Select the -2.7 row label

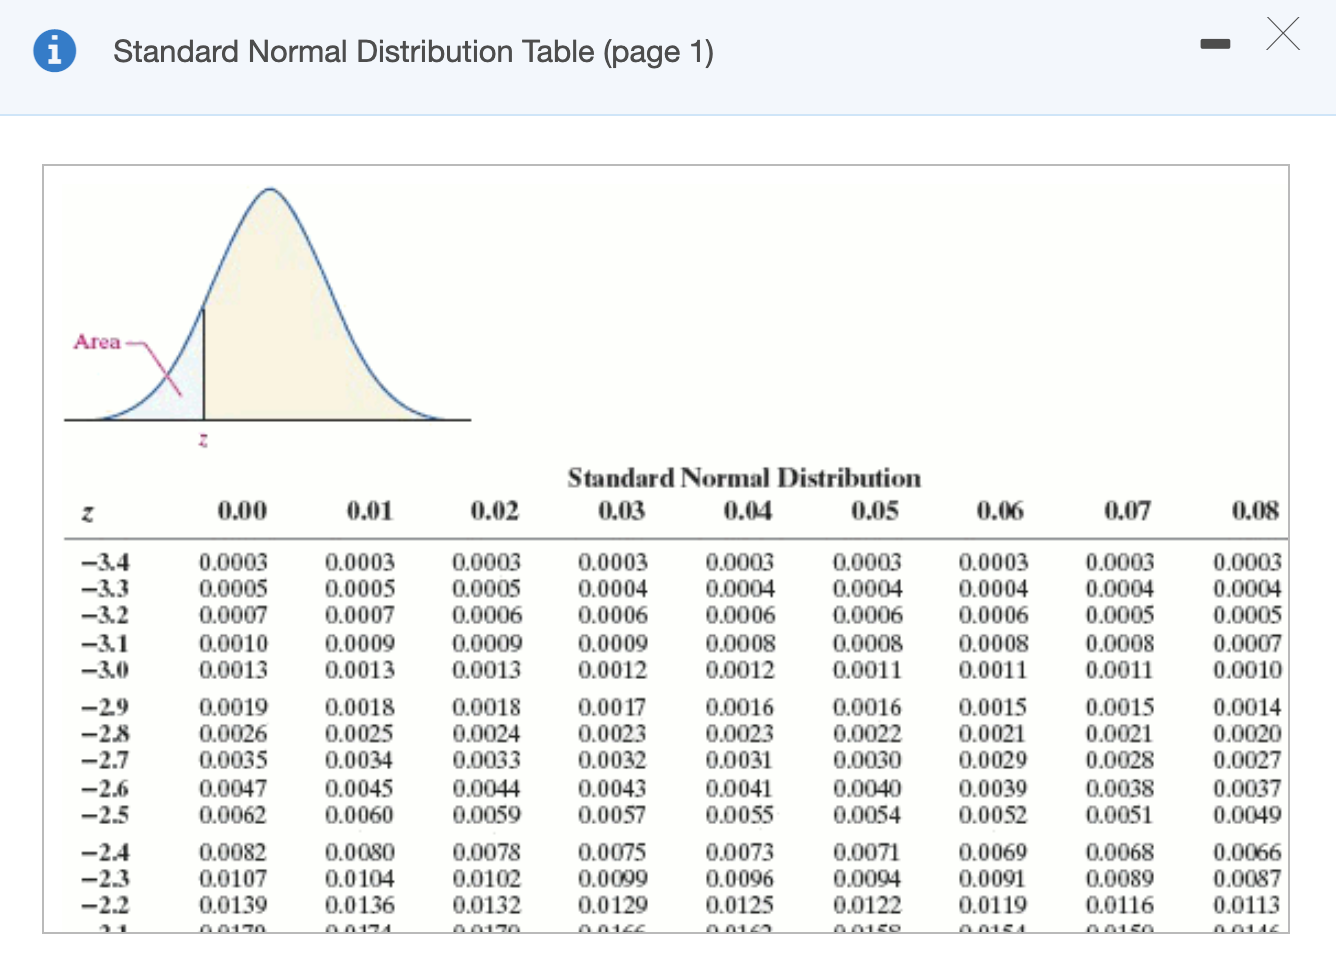(104, 759)
